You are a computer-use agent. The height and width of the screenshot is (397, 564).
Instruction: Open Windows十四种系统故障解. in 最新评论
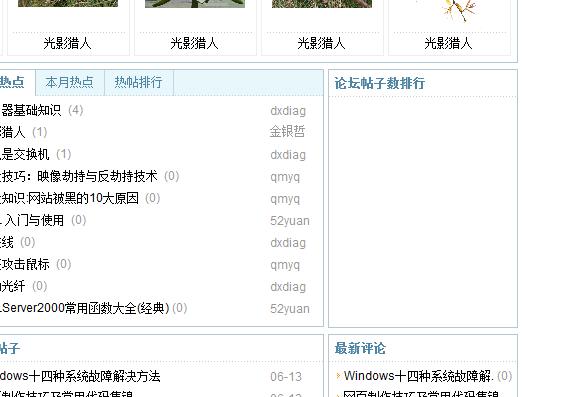(418, 376)
